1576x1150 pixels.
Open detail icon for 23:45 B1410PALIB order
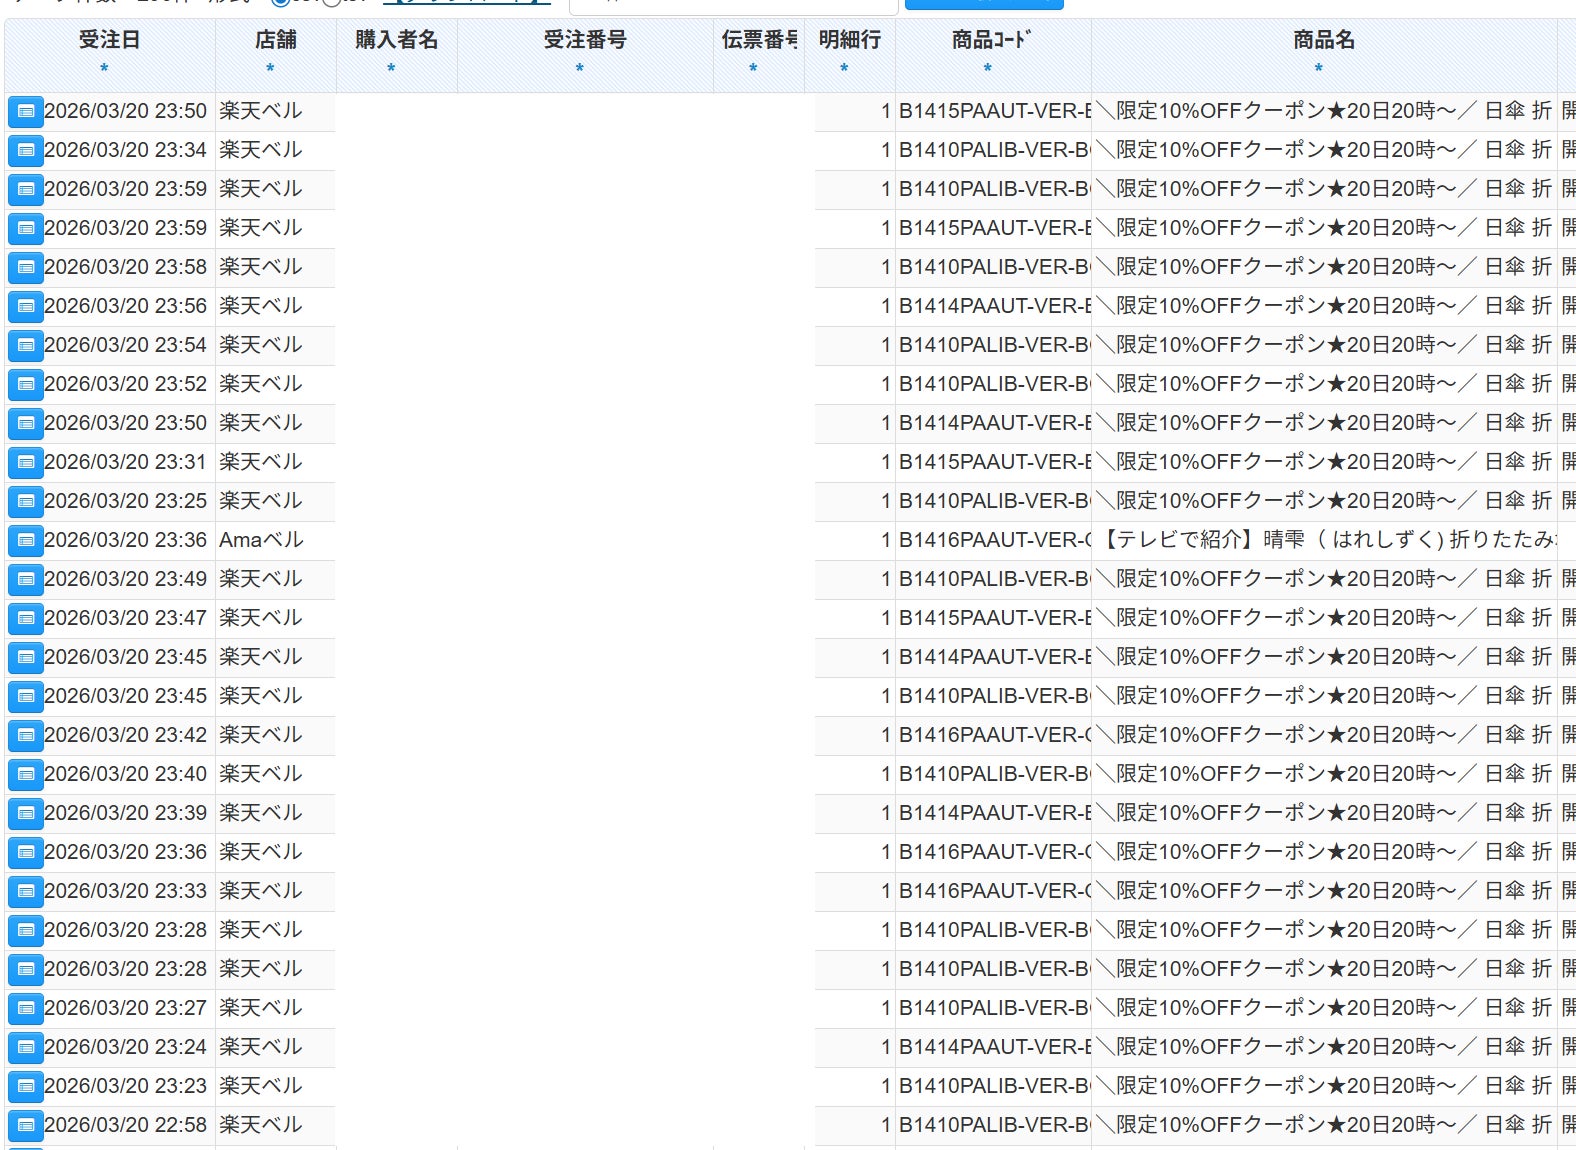coord(26,696)
